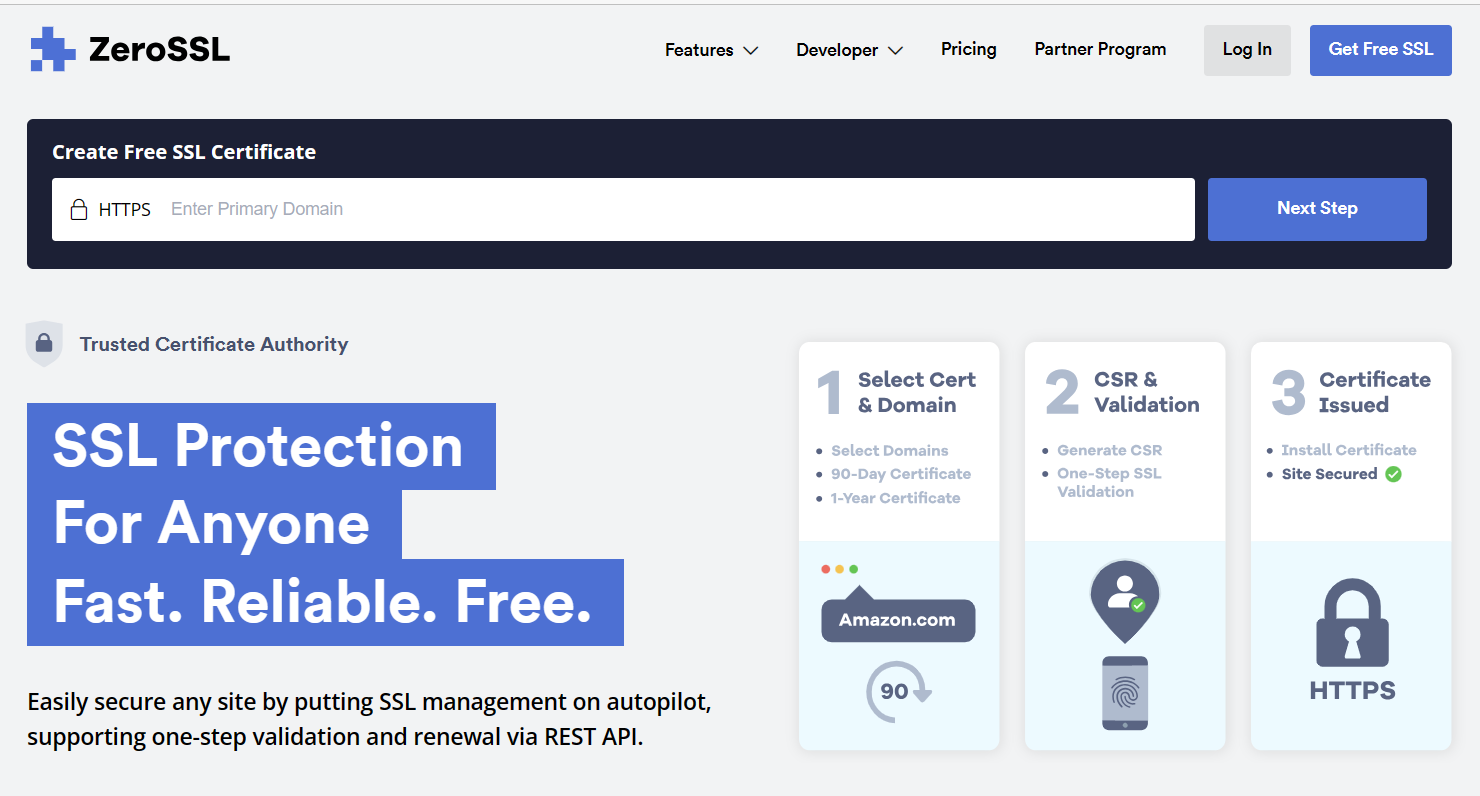This screenshot has height=796, width=1480.
Task: Click the 90-Day Certificate bullet
Action: click(x=901, y=474)
